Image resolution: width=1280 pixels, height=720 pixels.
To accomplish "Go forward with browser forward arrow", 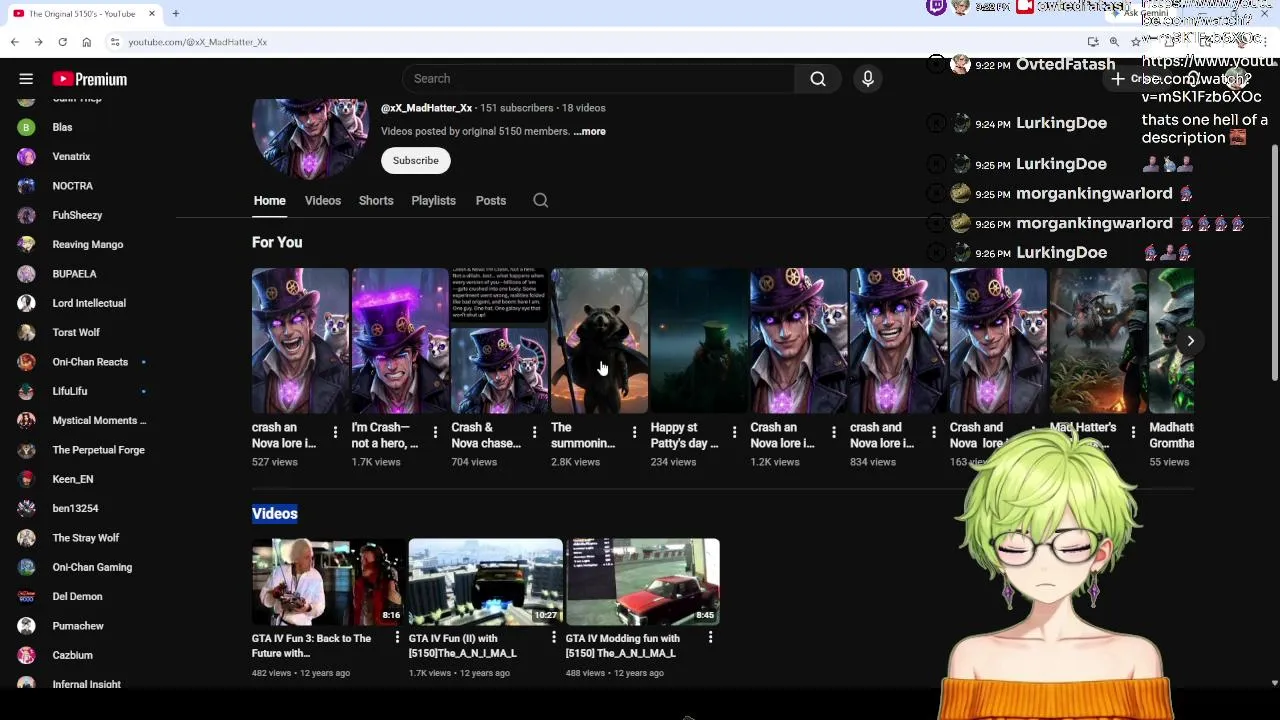I will click(x=38, y=42).
